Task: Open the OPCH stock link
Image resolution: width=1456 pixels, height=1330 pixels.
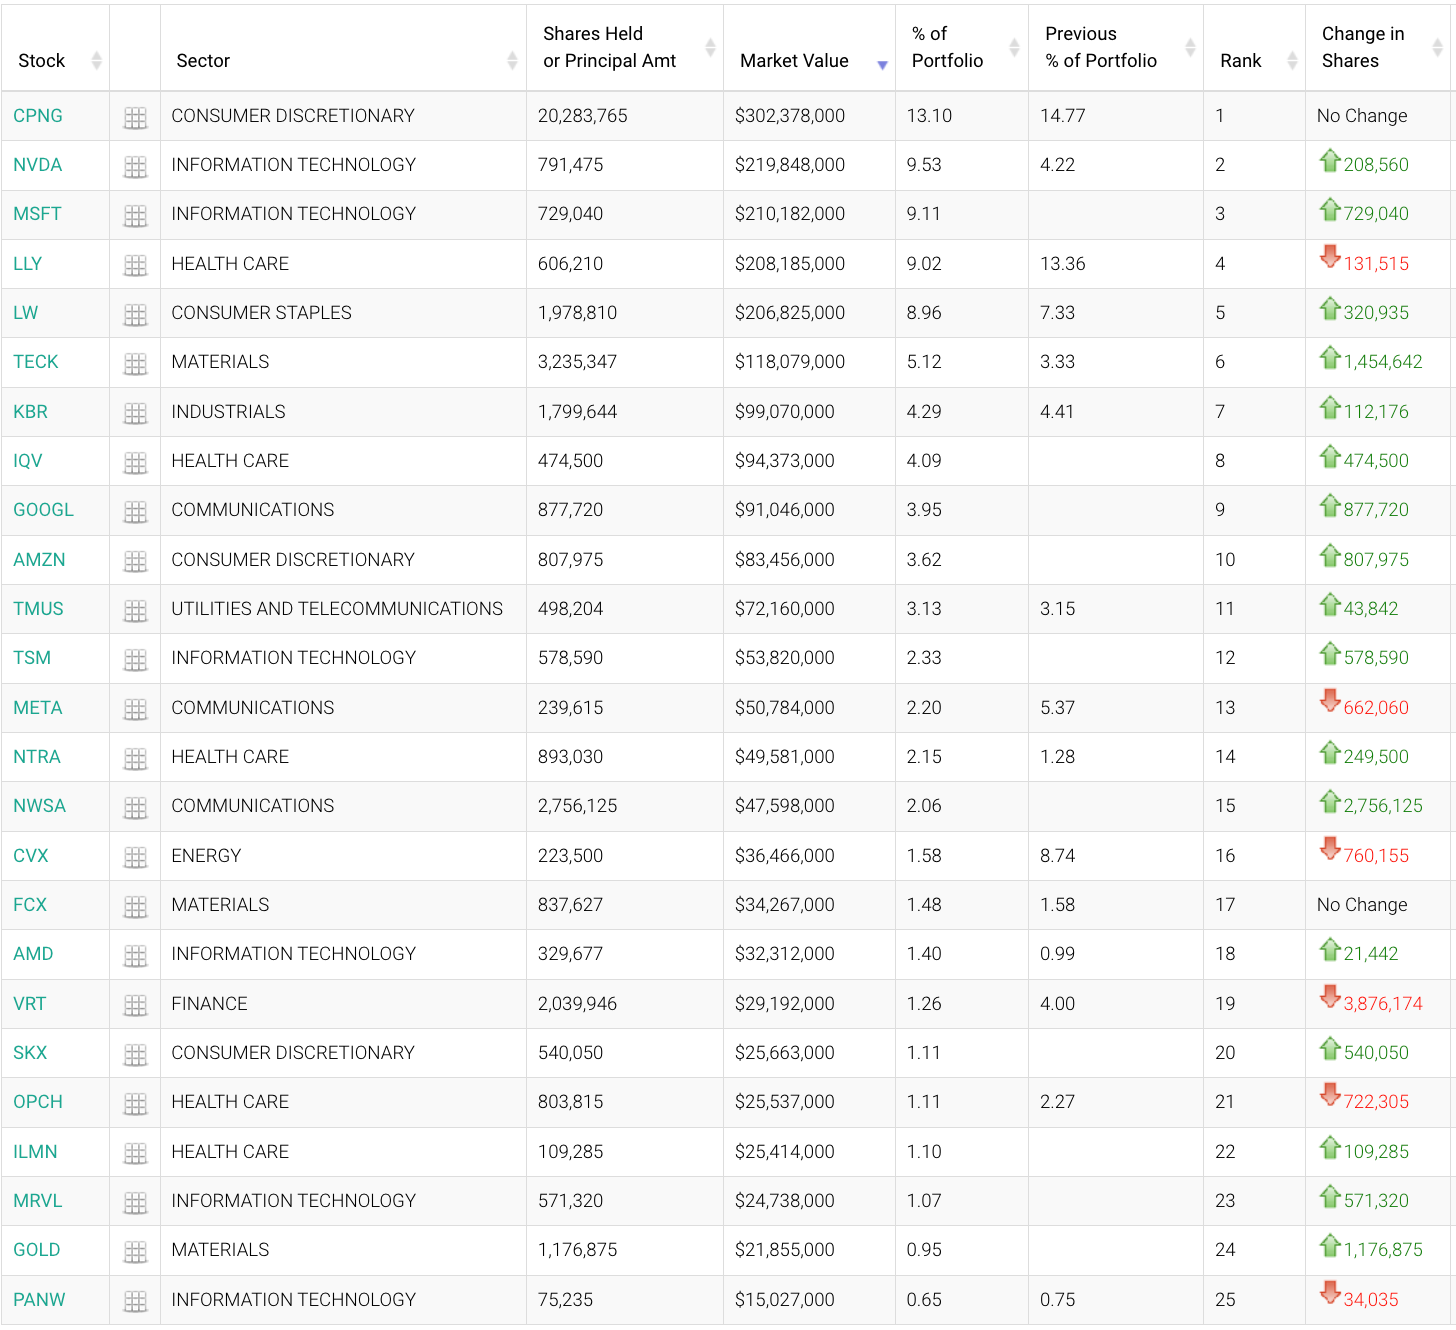Action: point(38,1102)
